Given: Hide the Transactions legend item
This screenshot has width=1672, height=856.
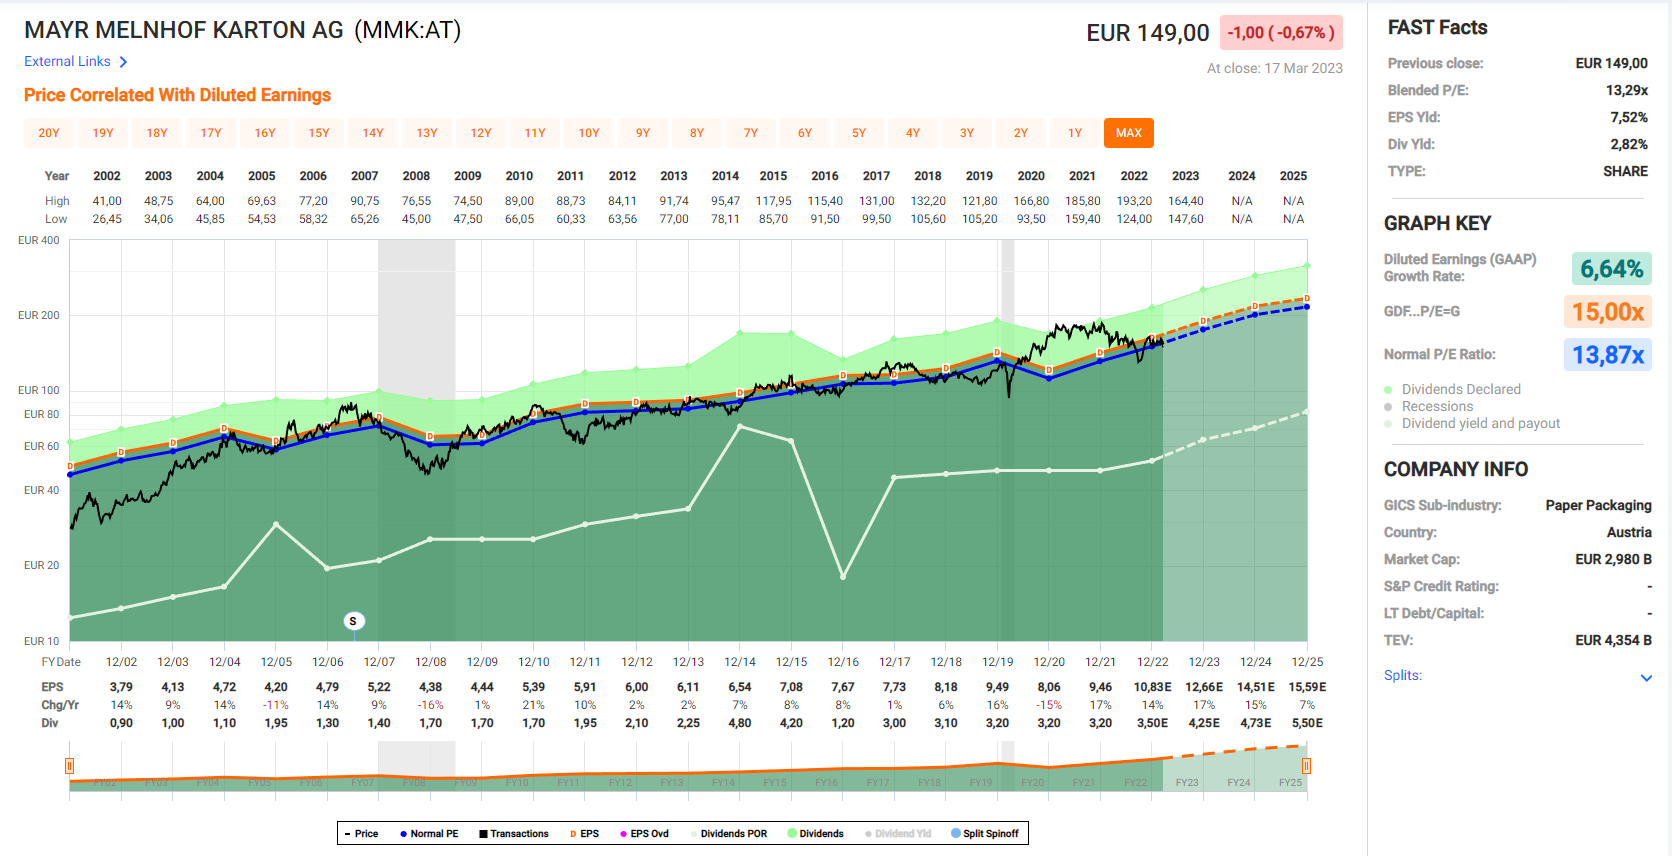Looking at the screenshot, I should (514, 834).
